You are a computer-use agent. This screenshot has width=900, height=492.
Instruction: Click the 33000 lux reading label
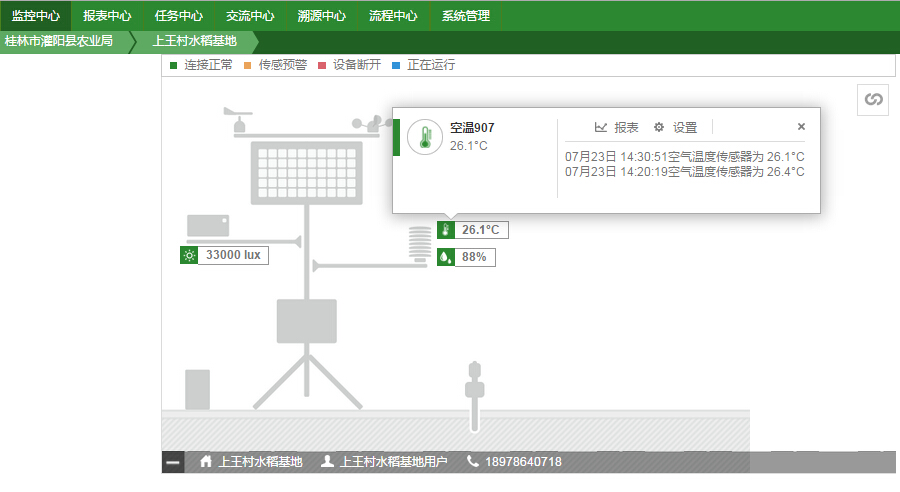[x=233, y=255]
